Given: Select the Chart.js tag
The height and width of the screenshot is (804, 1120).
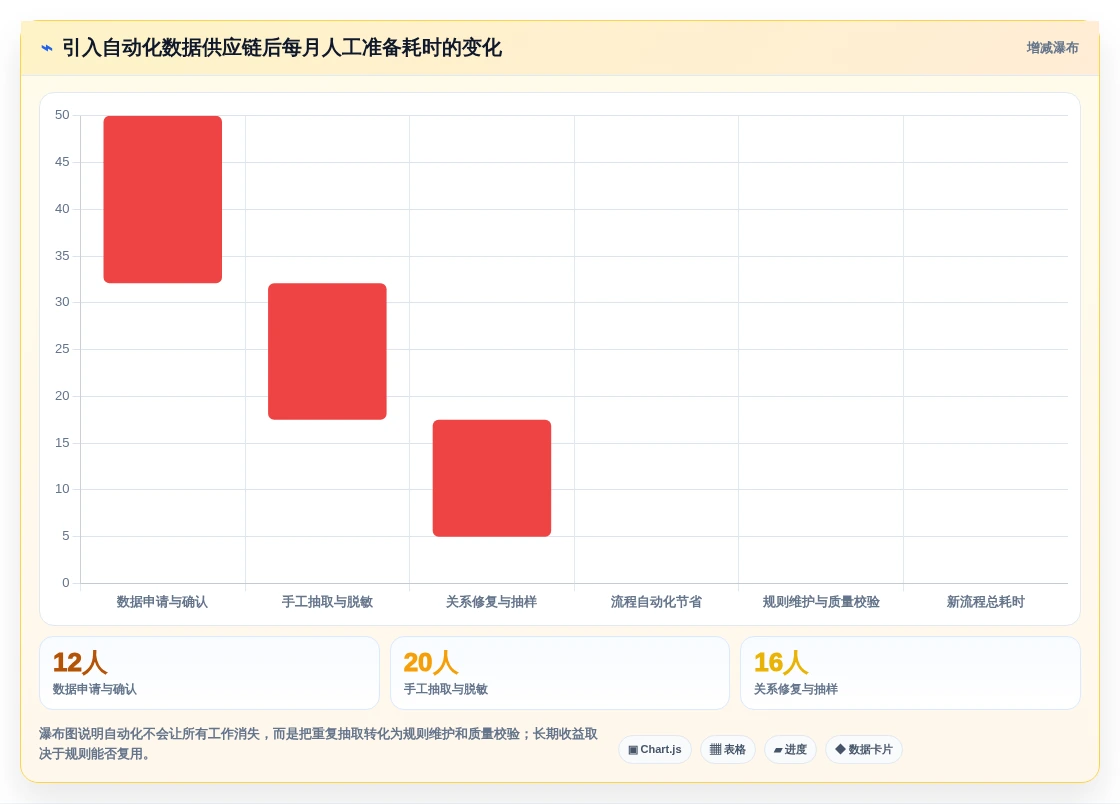Looking at the screenshot, I should (655, 750).
